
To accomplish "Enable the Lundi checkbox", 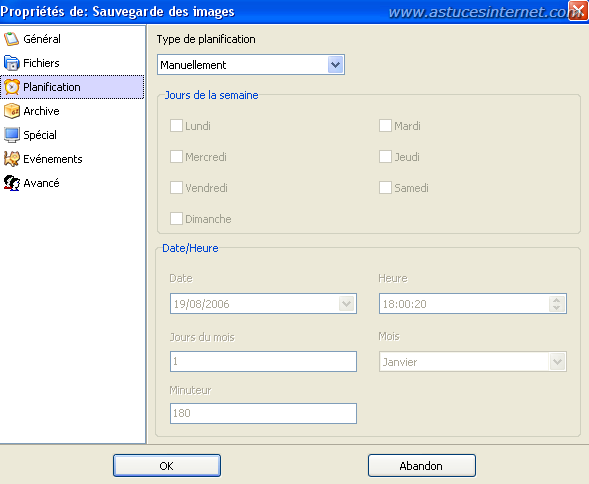I will click(x=176, y=126).
